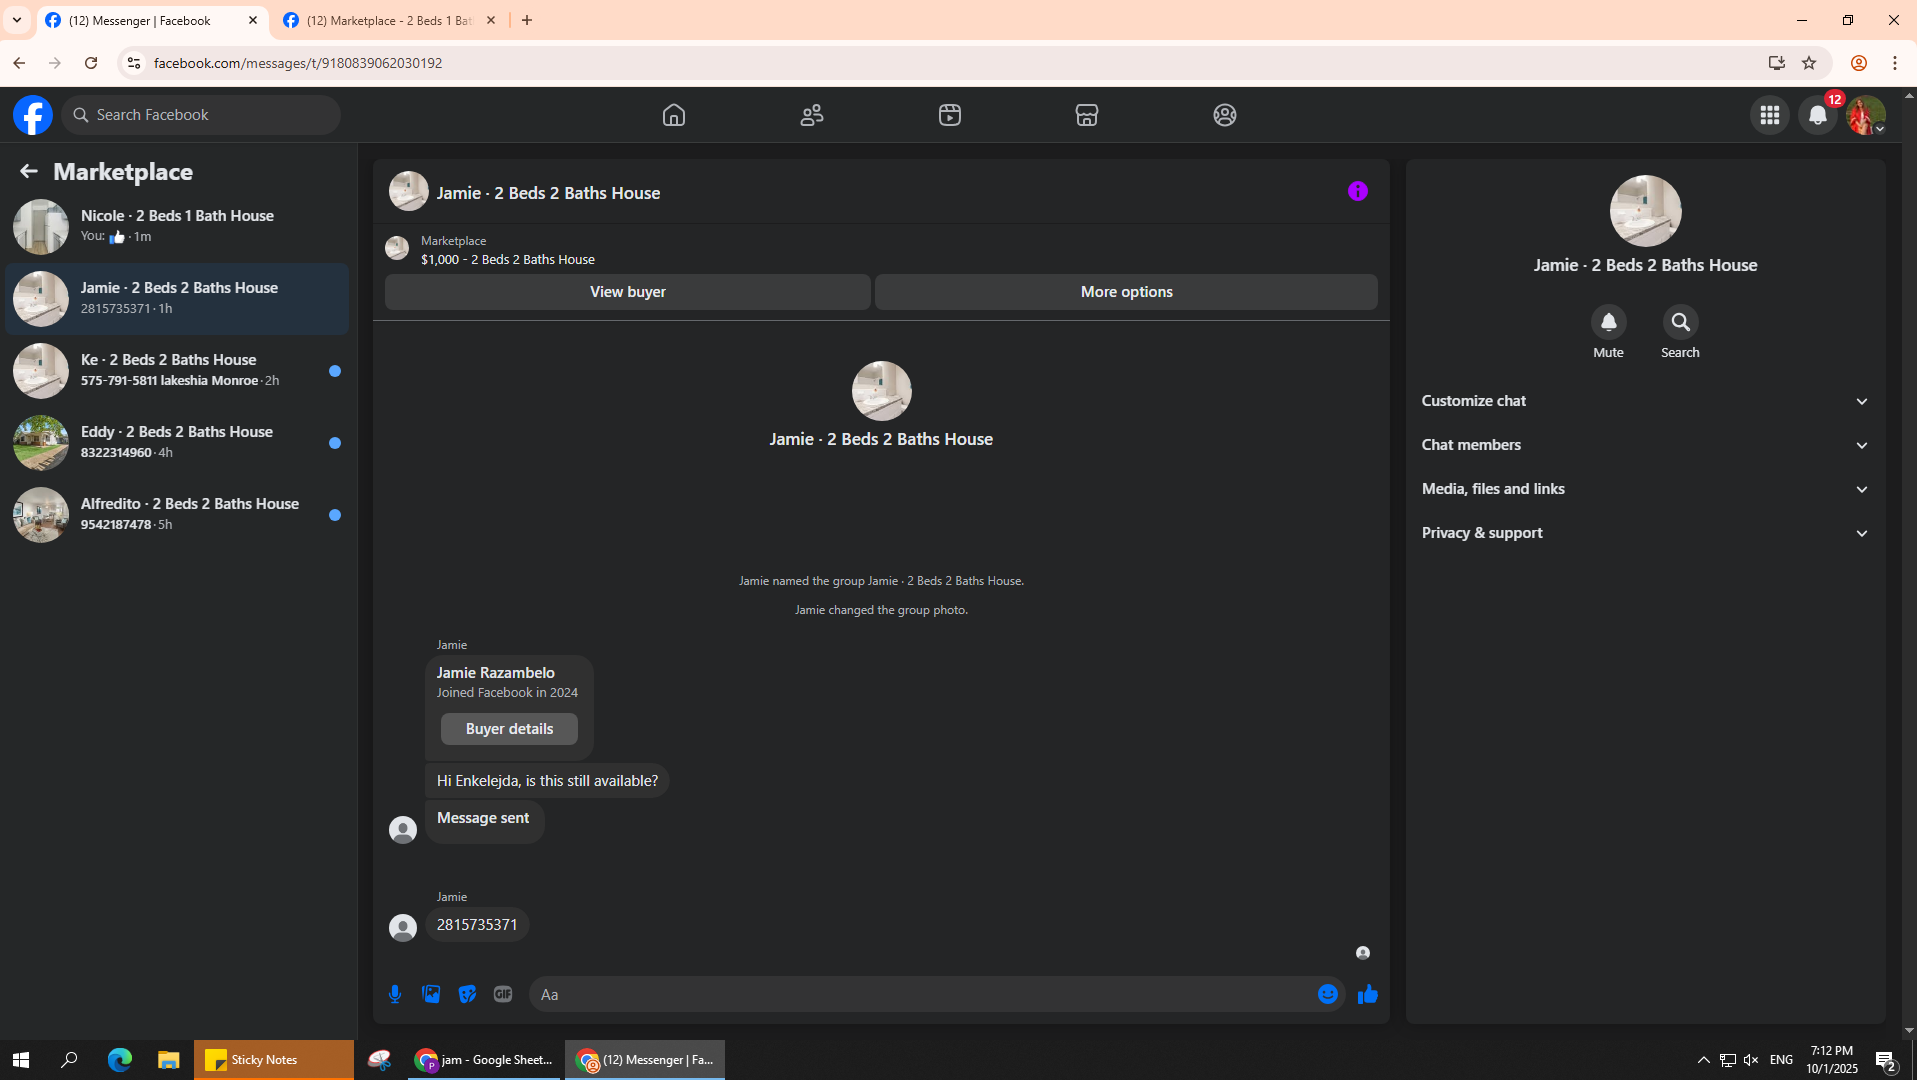Viewport: 1917px width, 1080px height.
Task: Show hidden system tray icons
Action: pos(1703,1060)
